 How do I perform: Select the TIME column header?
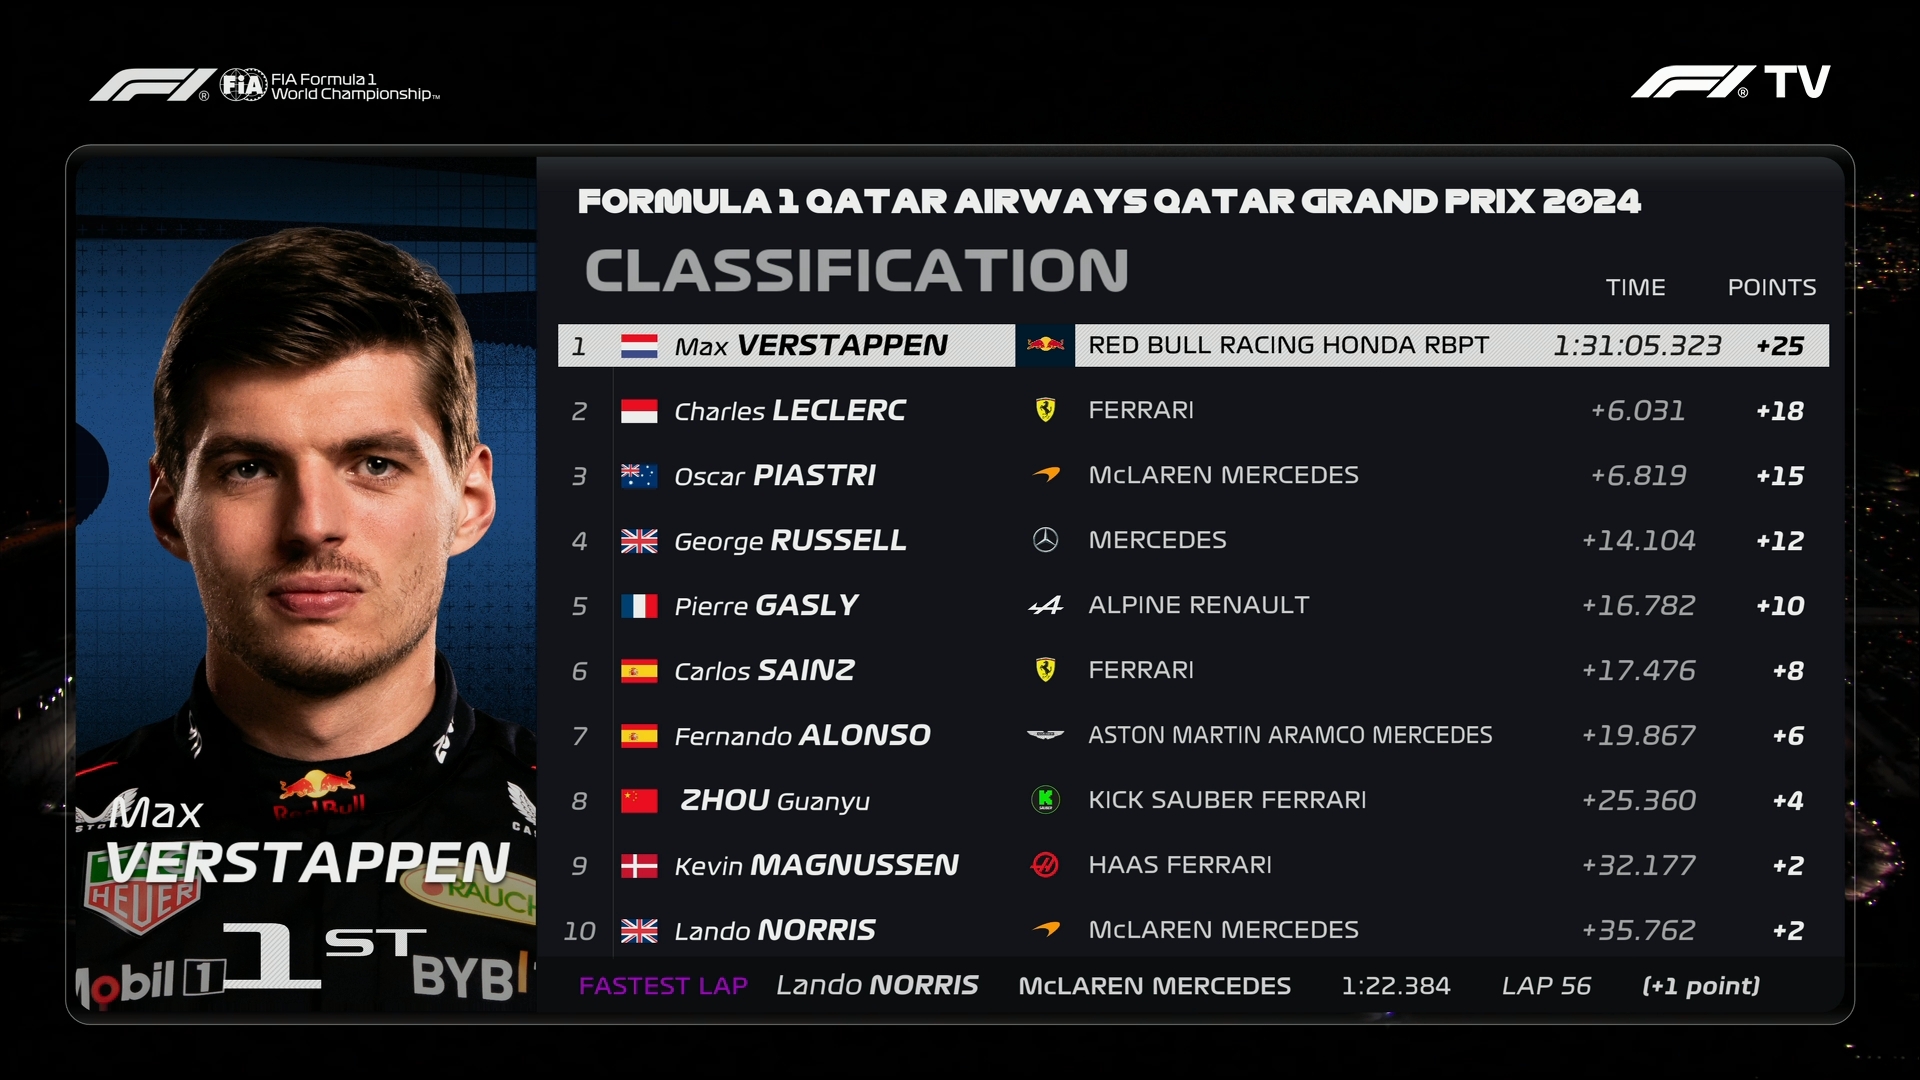tap(1635, 288)
